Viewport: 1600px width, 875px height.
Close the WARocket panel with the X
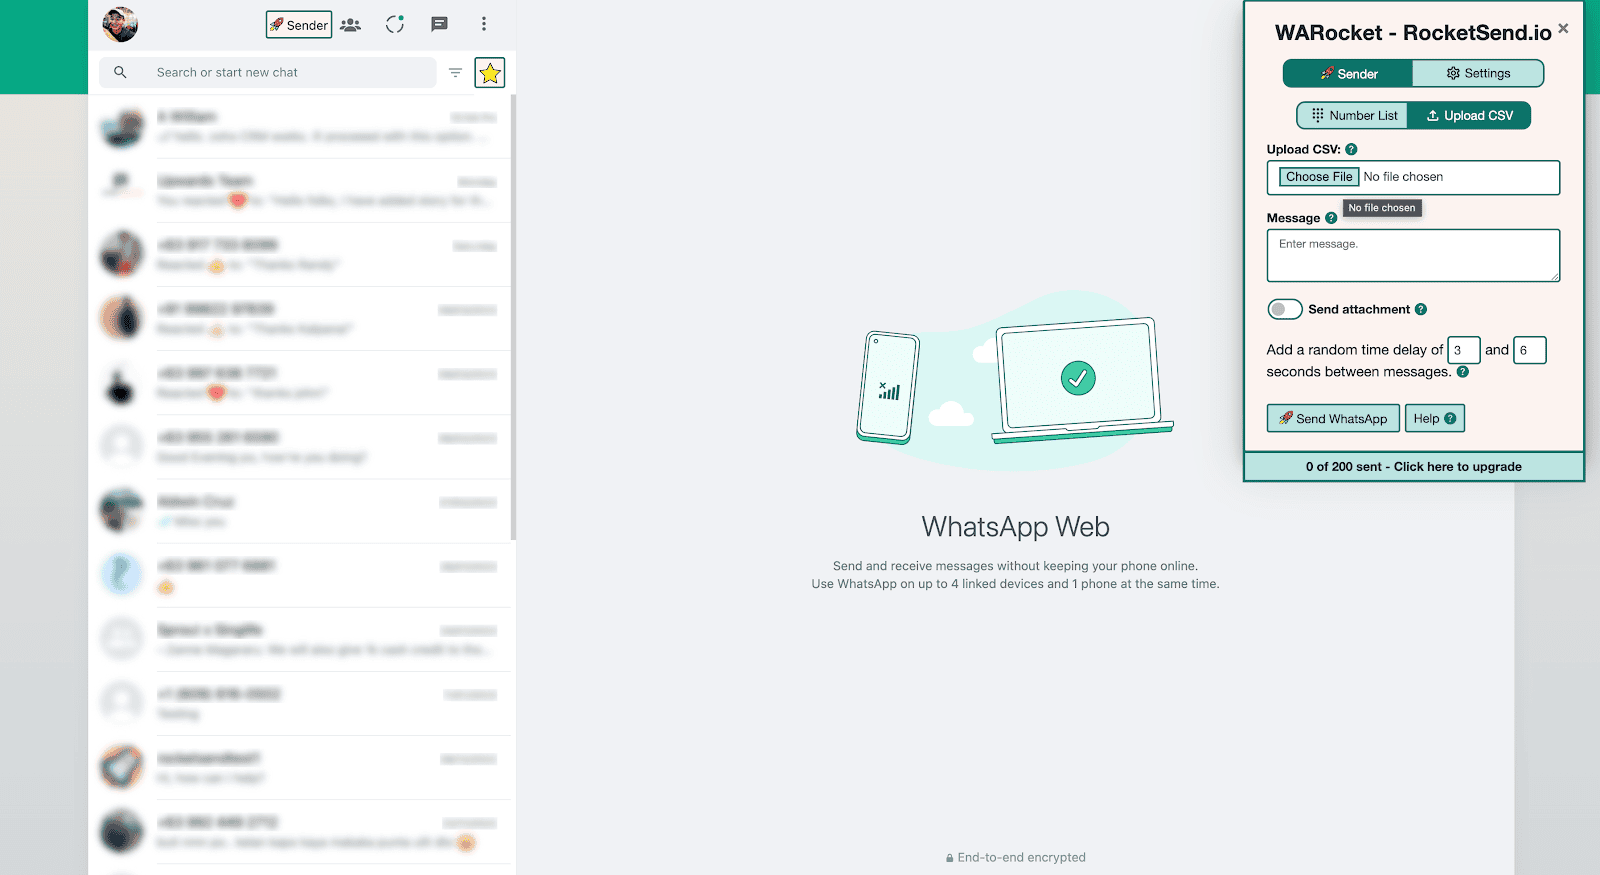1563,28
